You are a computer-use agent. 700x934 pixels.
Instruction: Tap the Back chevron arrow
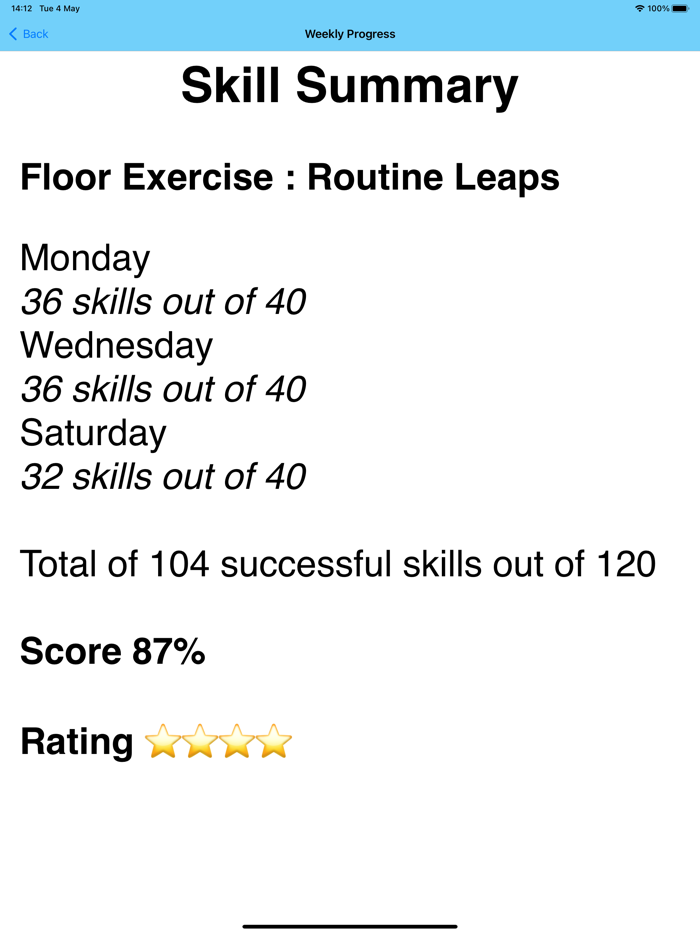click(x=13, y=34)
